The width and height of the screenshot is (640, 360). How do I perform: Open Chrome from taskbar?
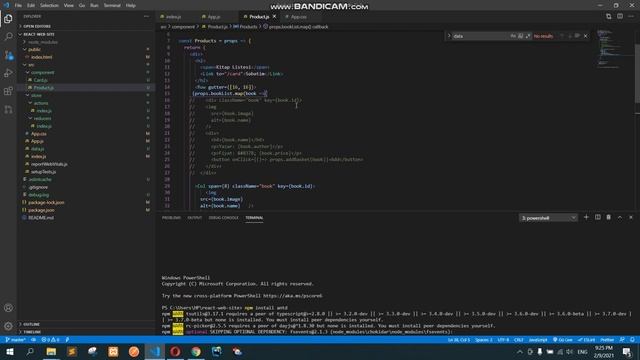click(x=196, y=351)
